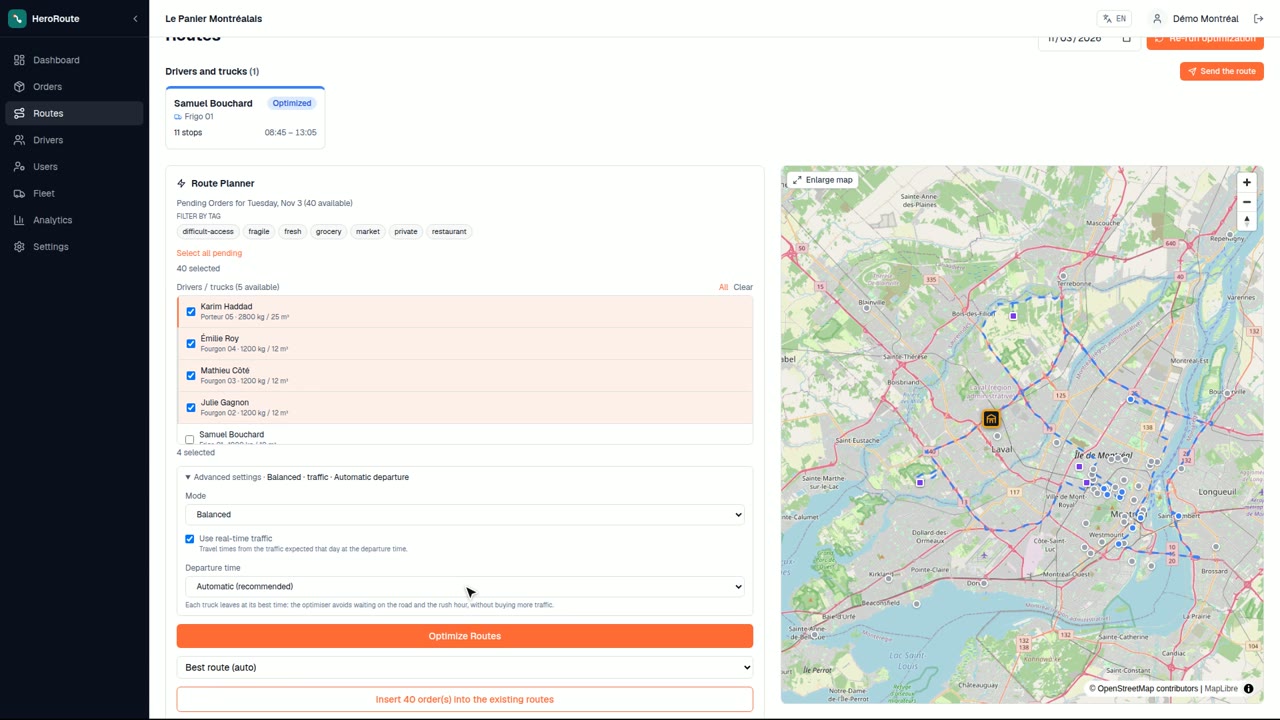The image size is (1280, 720).
Task: Click the Dashboard icon in the sidebar
Action: (x=19, y=60)
